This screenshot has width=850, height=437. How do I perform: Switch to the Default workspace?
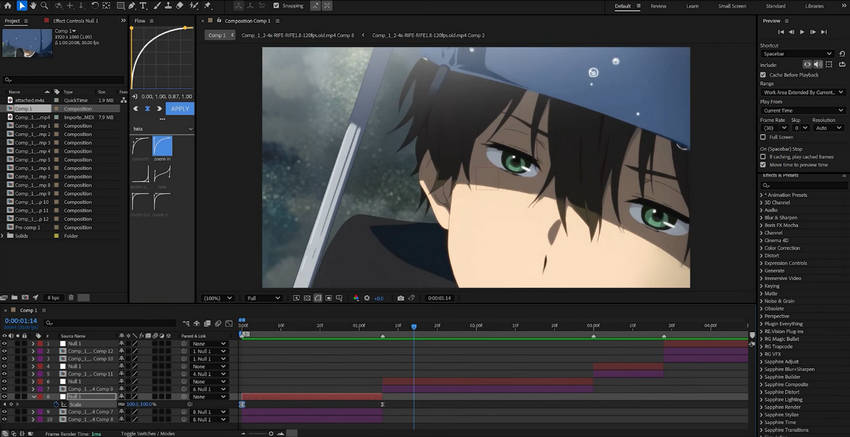coord(623,6)
